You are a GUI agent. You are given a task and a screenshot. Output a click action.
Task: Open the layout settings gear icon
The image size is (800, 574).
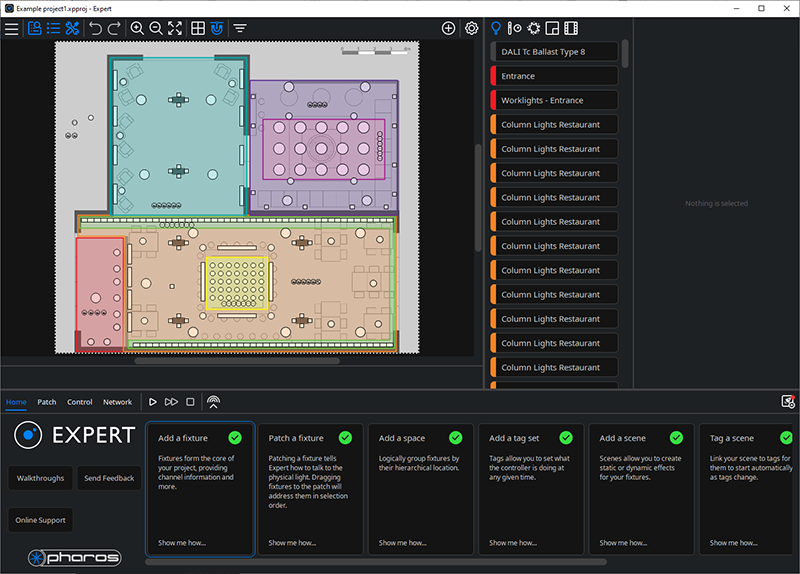click(471, 29)
